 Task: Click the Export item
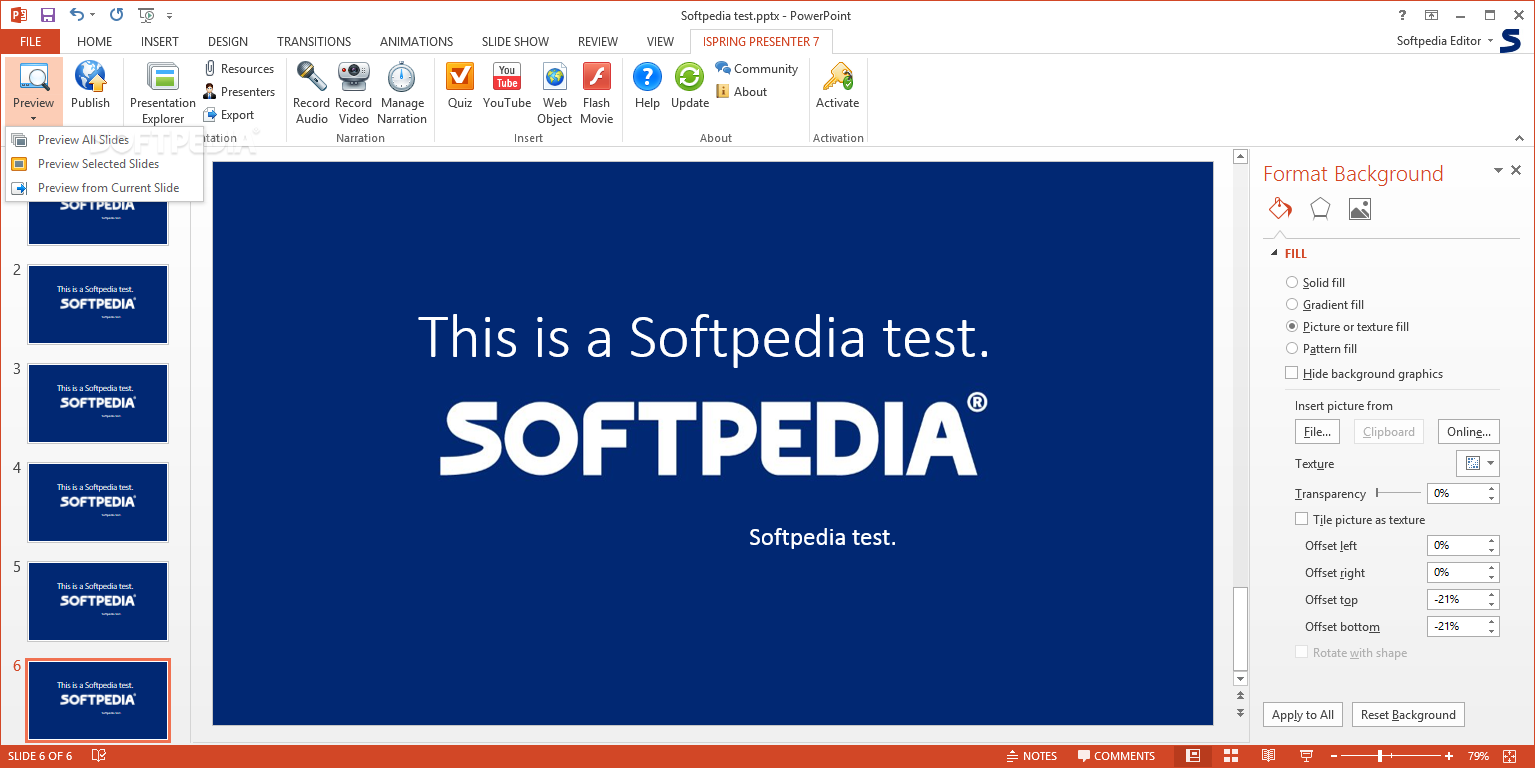pyautogui.click(x=229, y=115)
